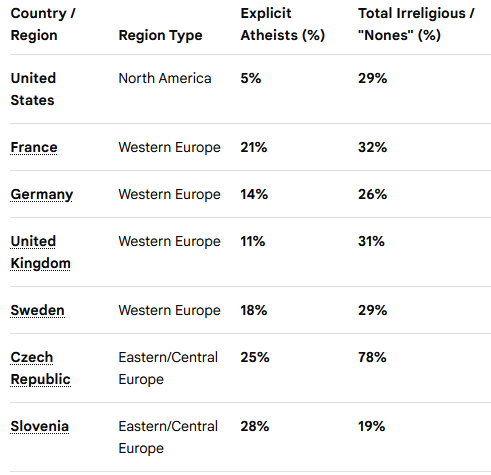
Task: Open the Sweden country link
Action: (37, 310)
